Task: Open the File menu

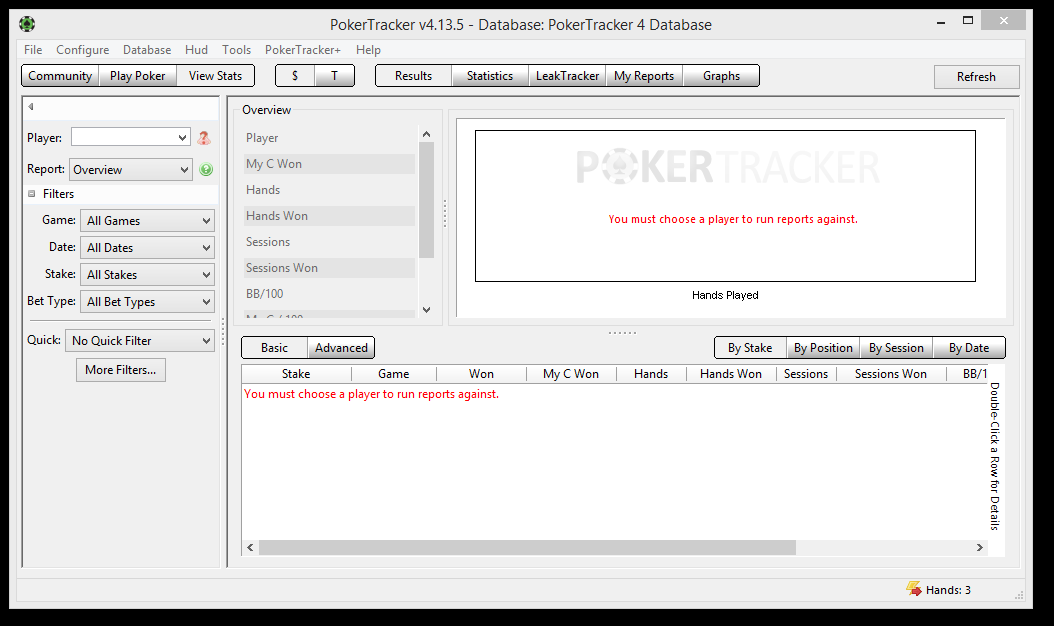Action: point(33,50)
